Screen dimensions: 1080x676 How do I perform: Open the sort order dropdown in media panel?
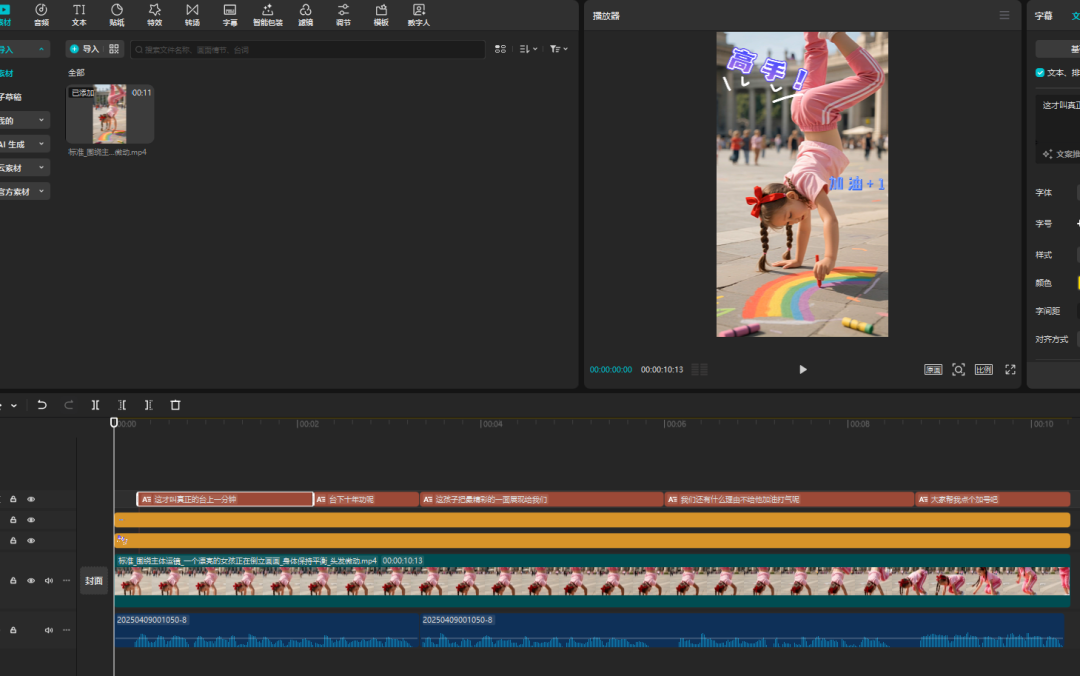click(x=529, y=49)
